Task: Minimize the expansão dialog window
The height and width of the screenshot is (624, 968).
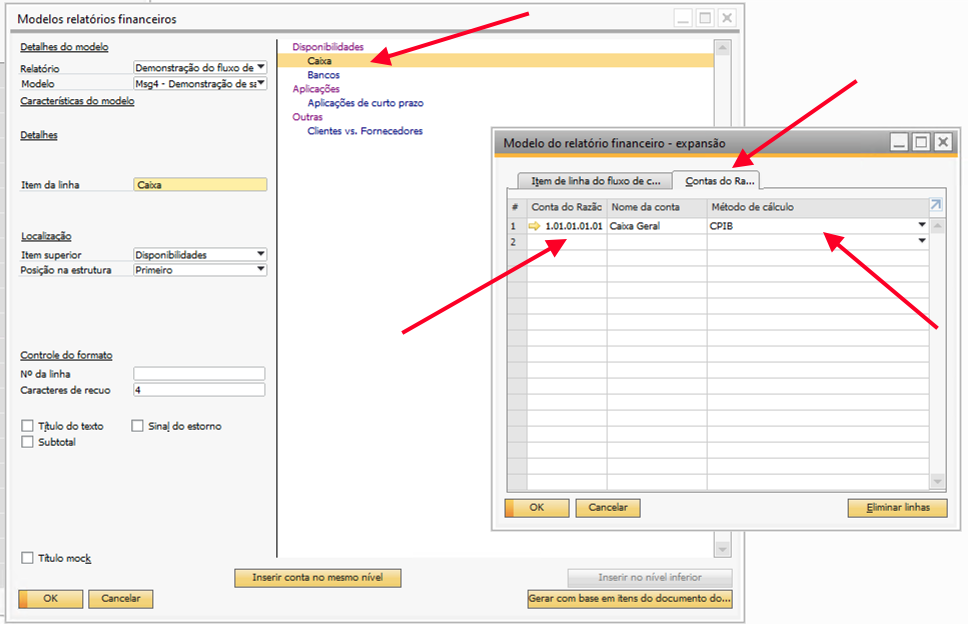Action: coord(900,143)
